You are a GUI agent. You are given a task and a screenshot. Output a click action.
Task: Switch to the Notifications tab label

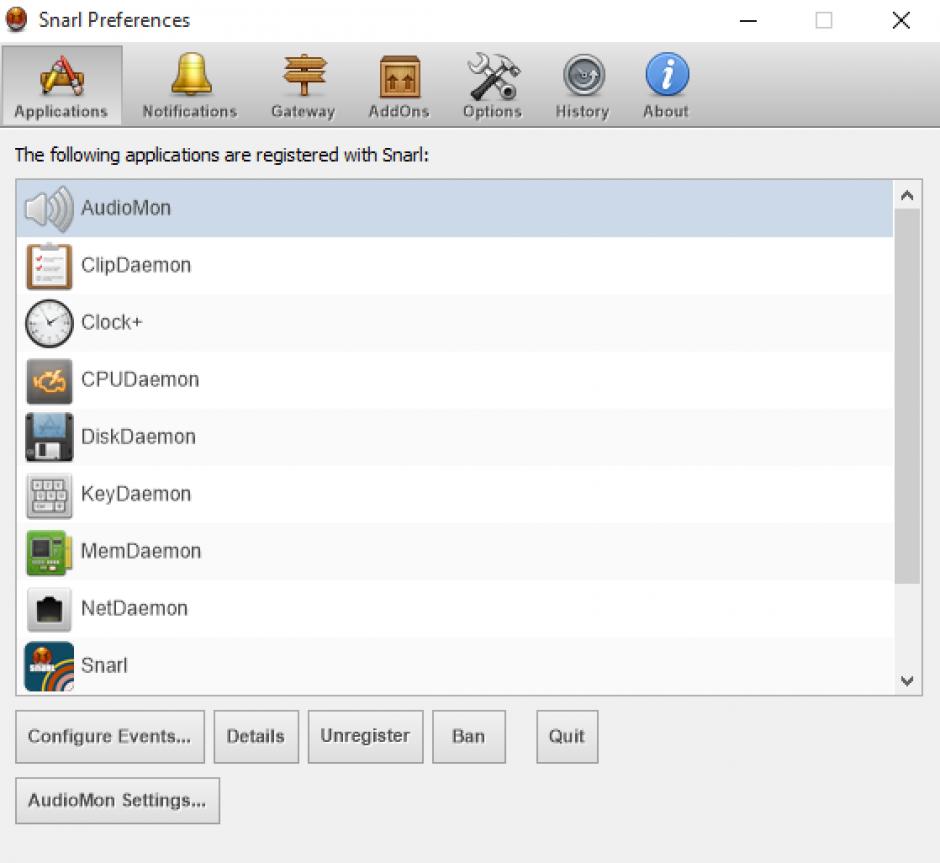[189, 111]
